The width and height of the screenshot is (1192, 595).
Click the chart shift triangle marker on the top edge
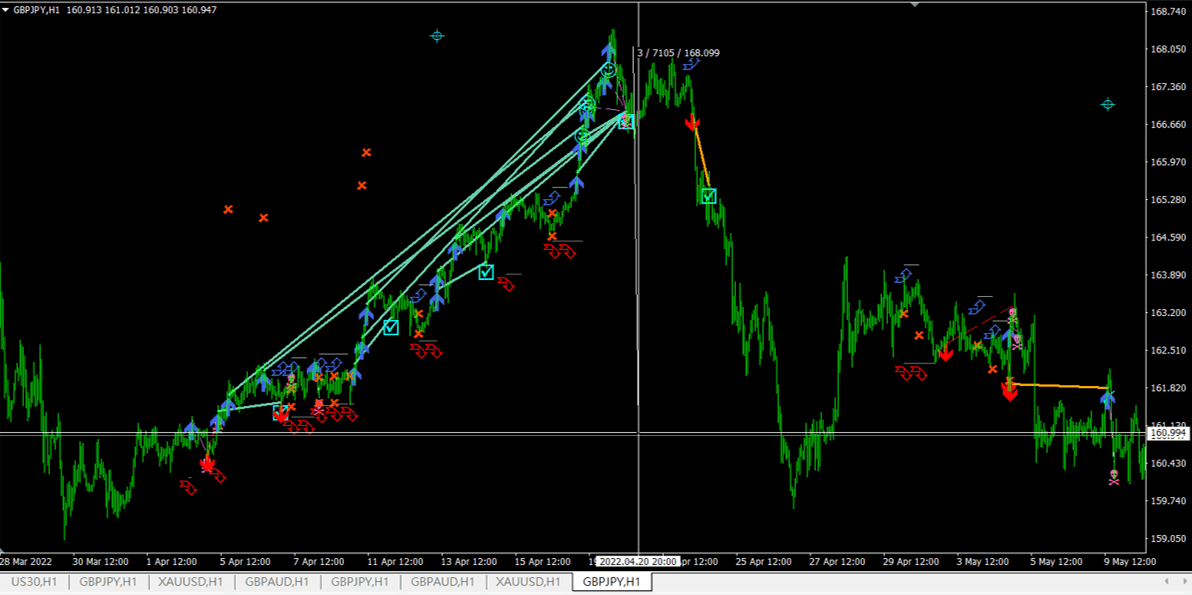click(914, 4)
